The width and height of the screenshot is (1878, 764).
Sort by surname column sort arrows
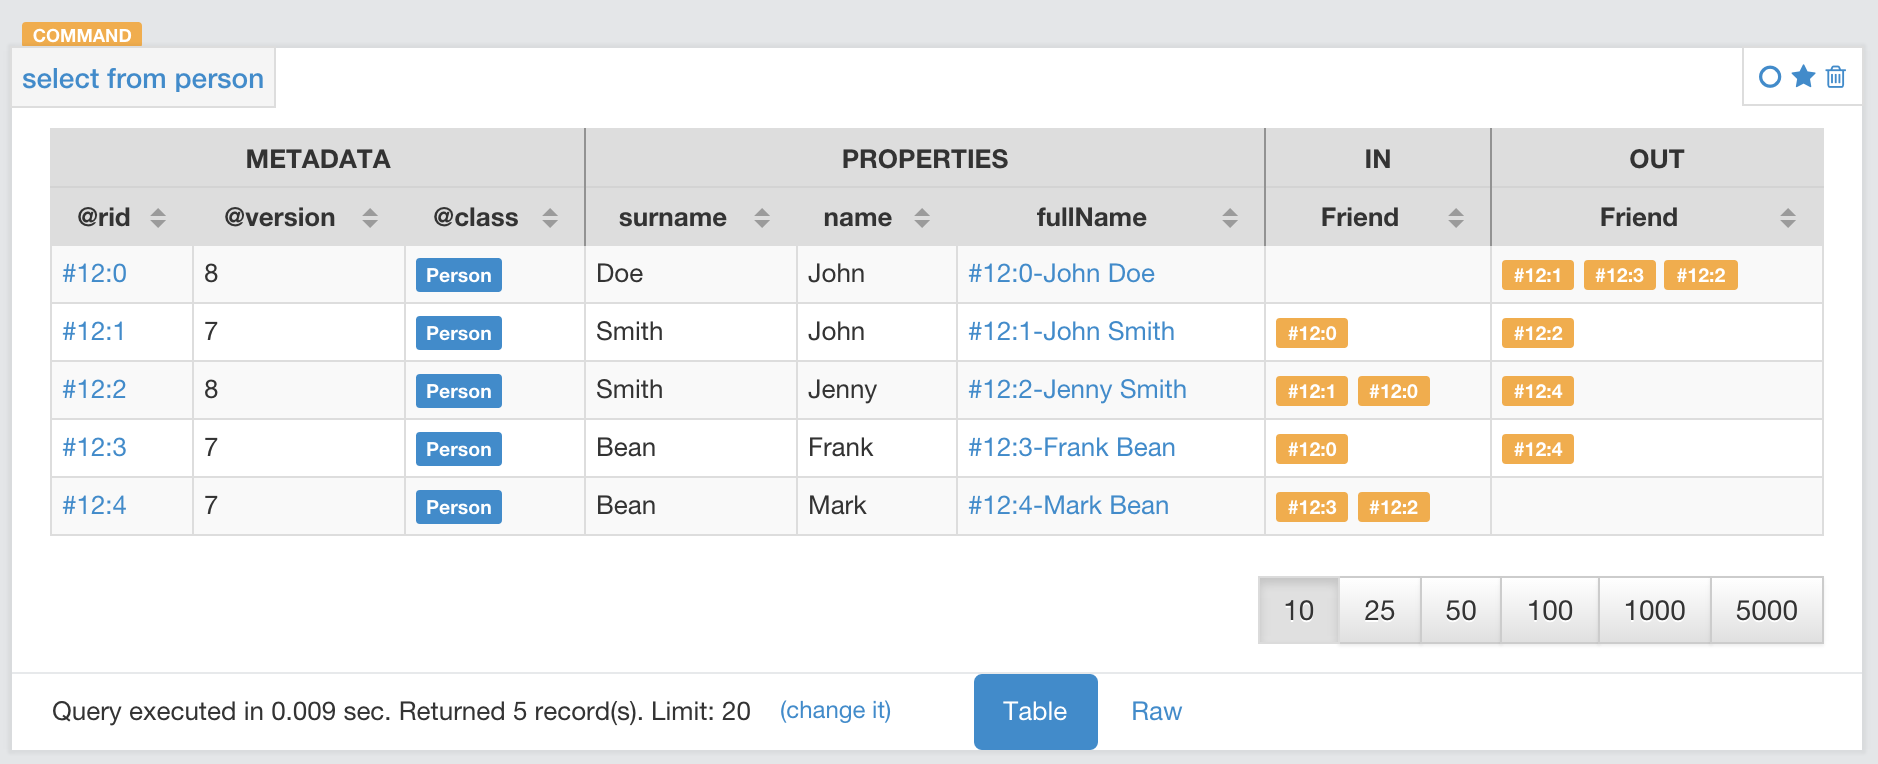click(x=762, y=218)
